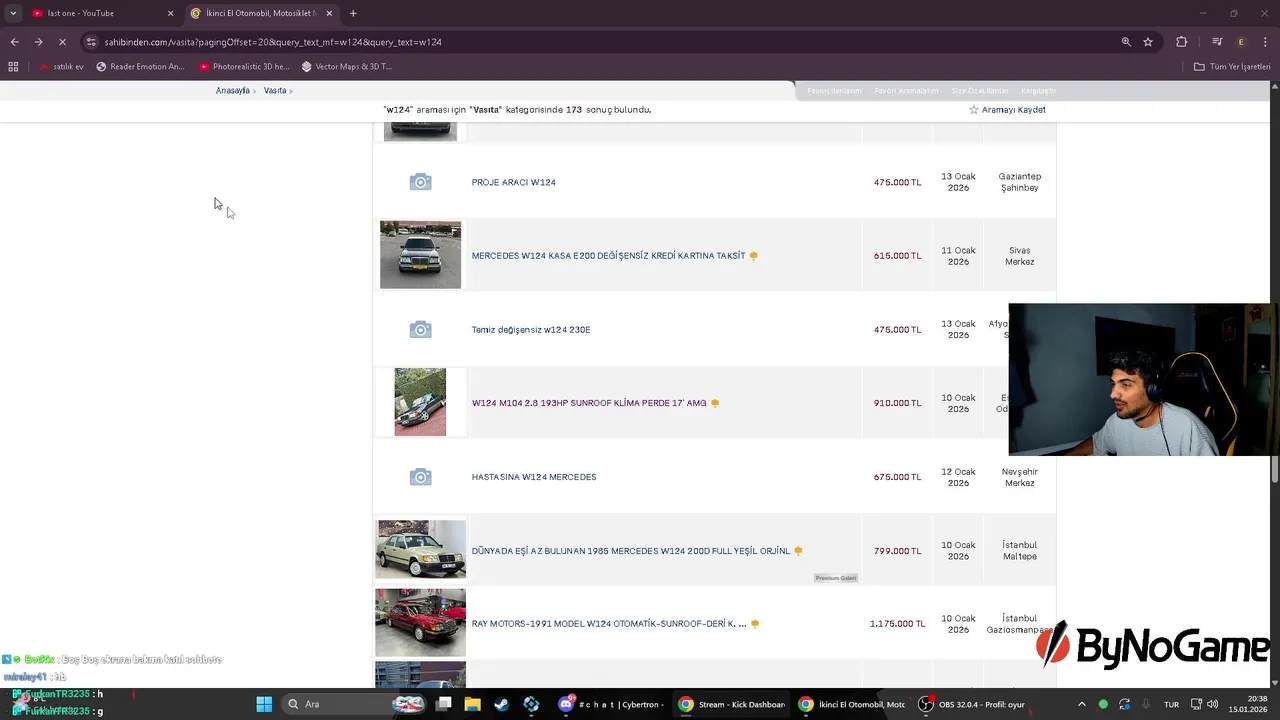Viewport: 1280px width, 720px height.
Task: Click the badge icon beside W124 M104 title
Action: pos(715,403)
